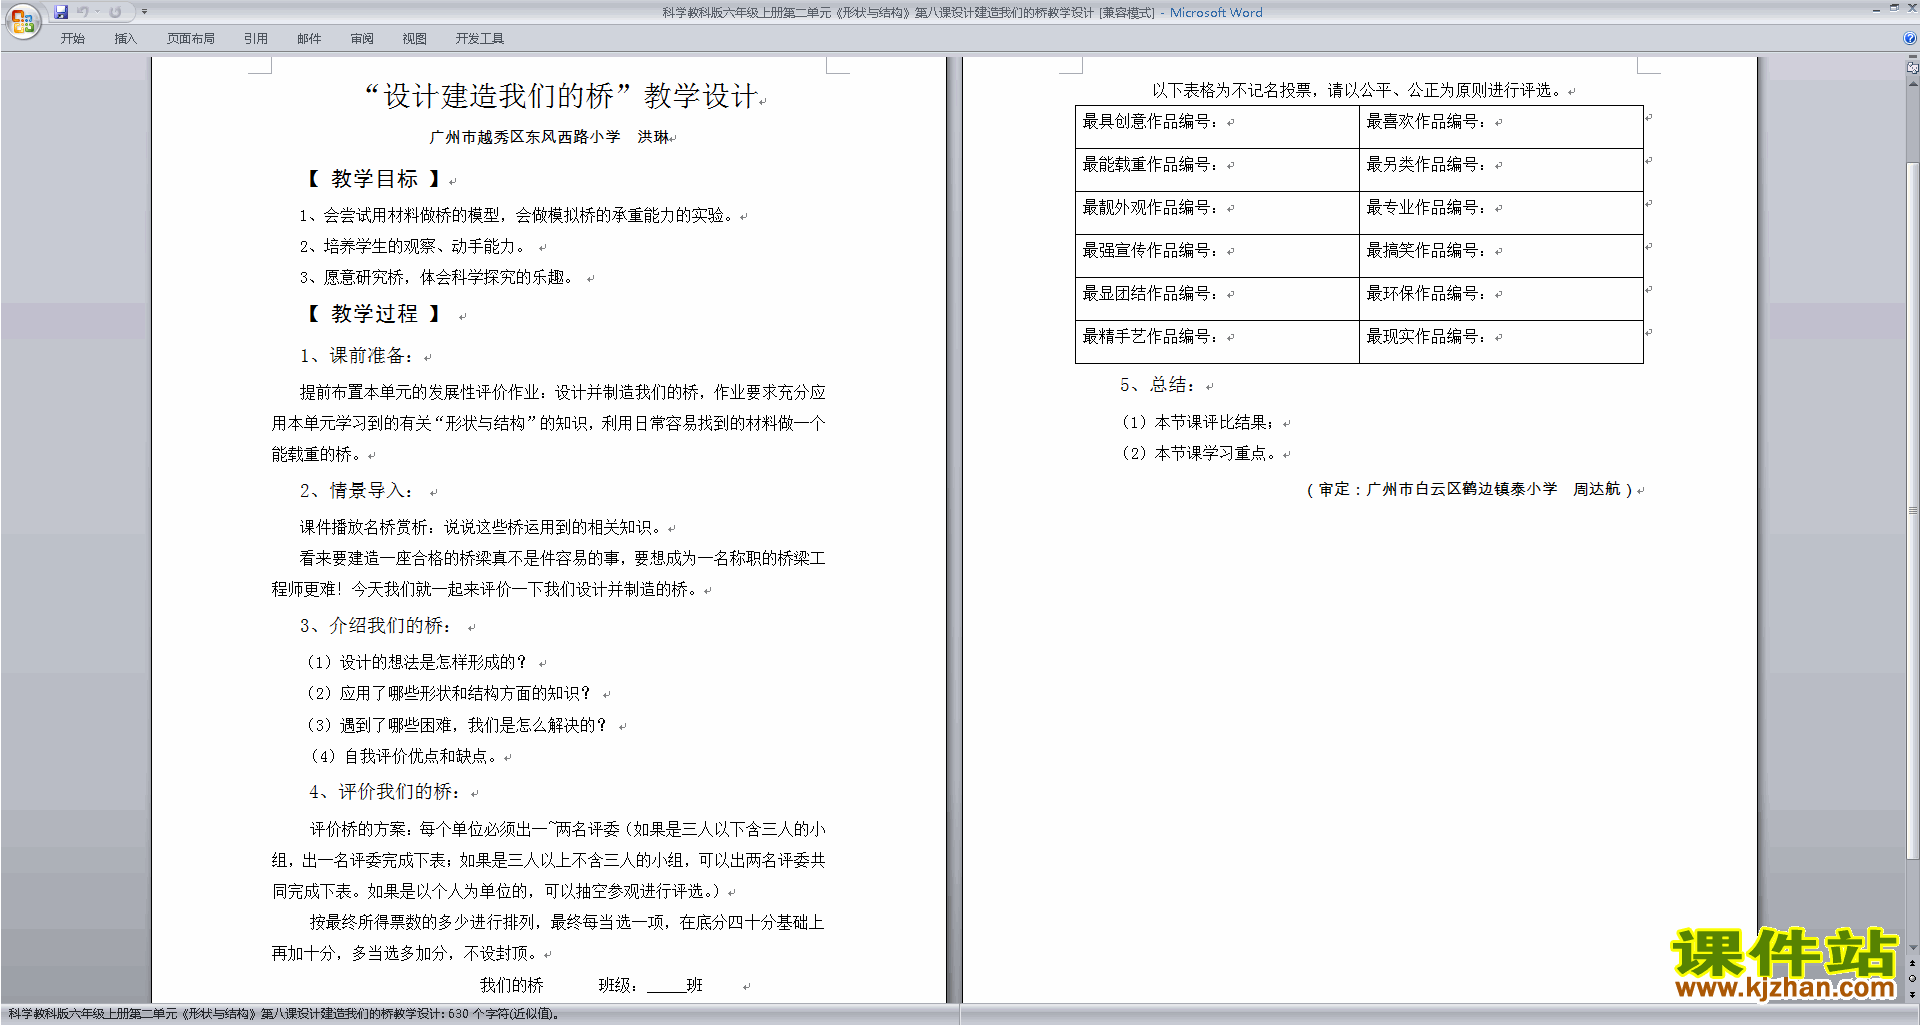Open the 开始 ribbon tab
The height and width of the screenshot is (1025, 1920).
pyautogui.click(x=73, y=39)
